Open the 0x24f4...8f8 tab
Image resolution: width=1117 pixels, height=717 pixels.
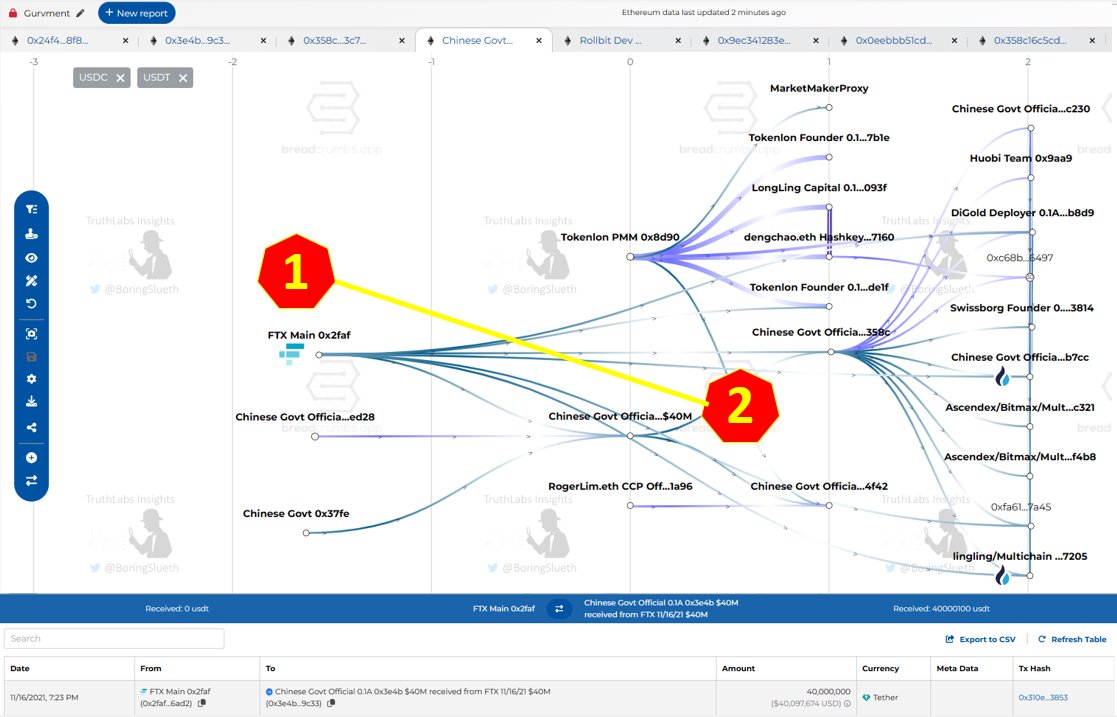click(58, 41)
